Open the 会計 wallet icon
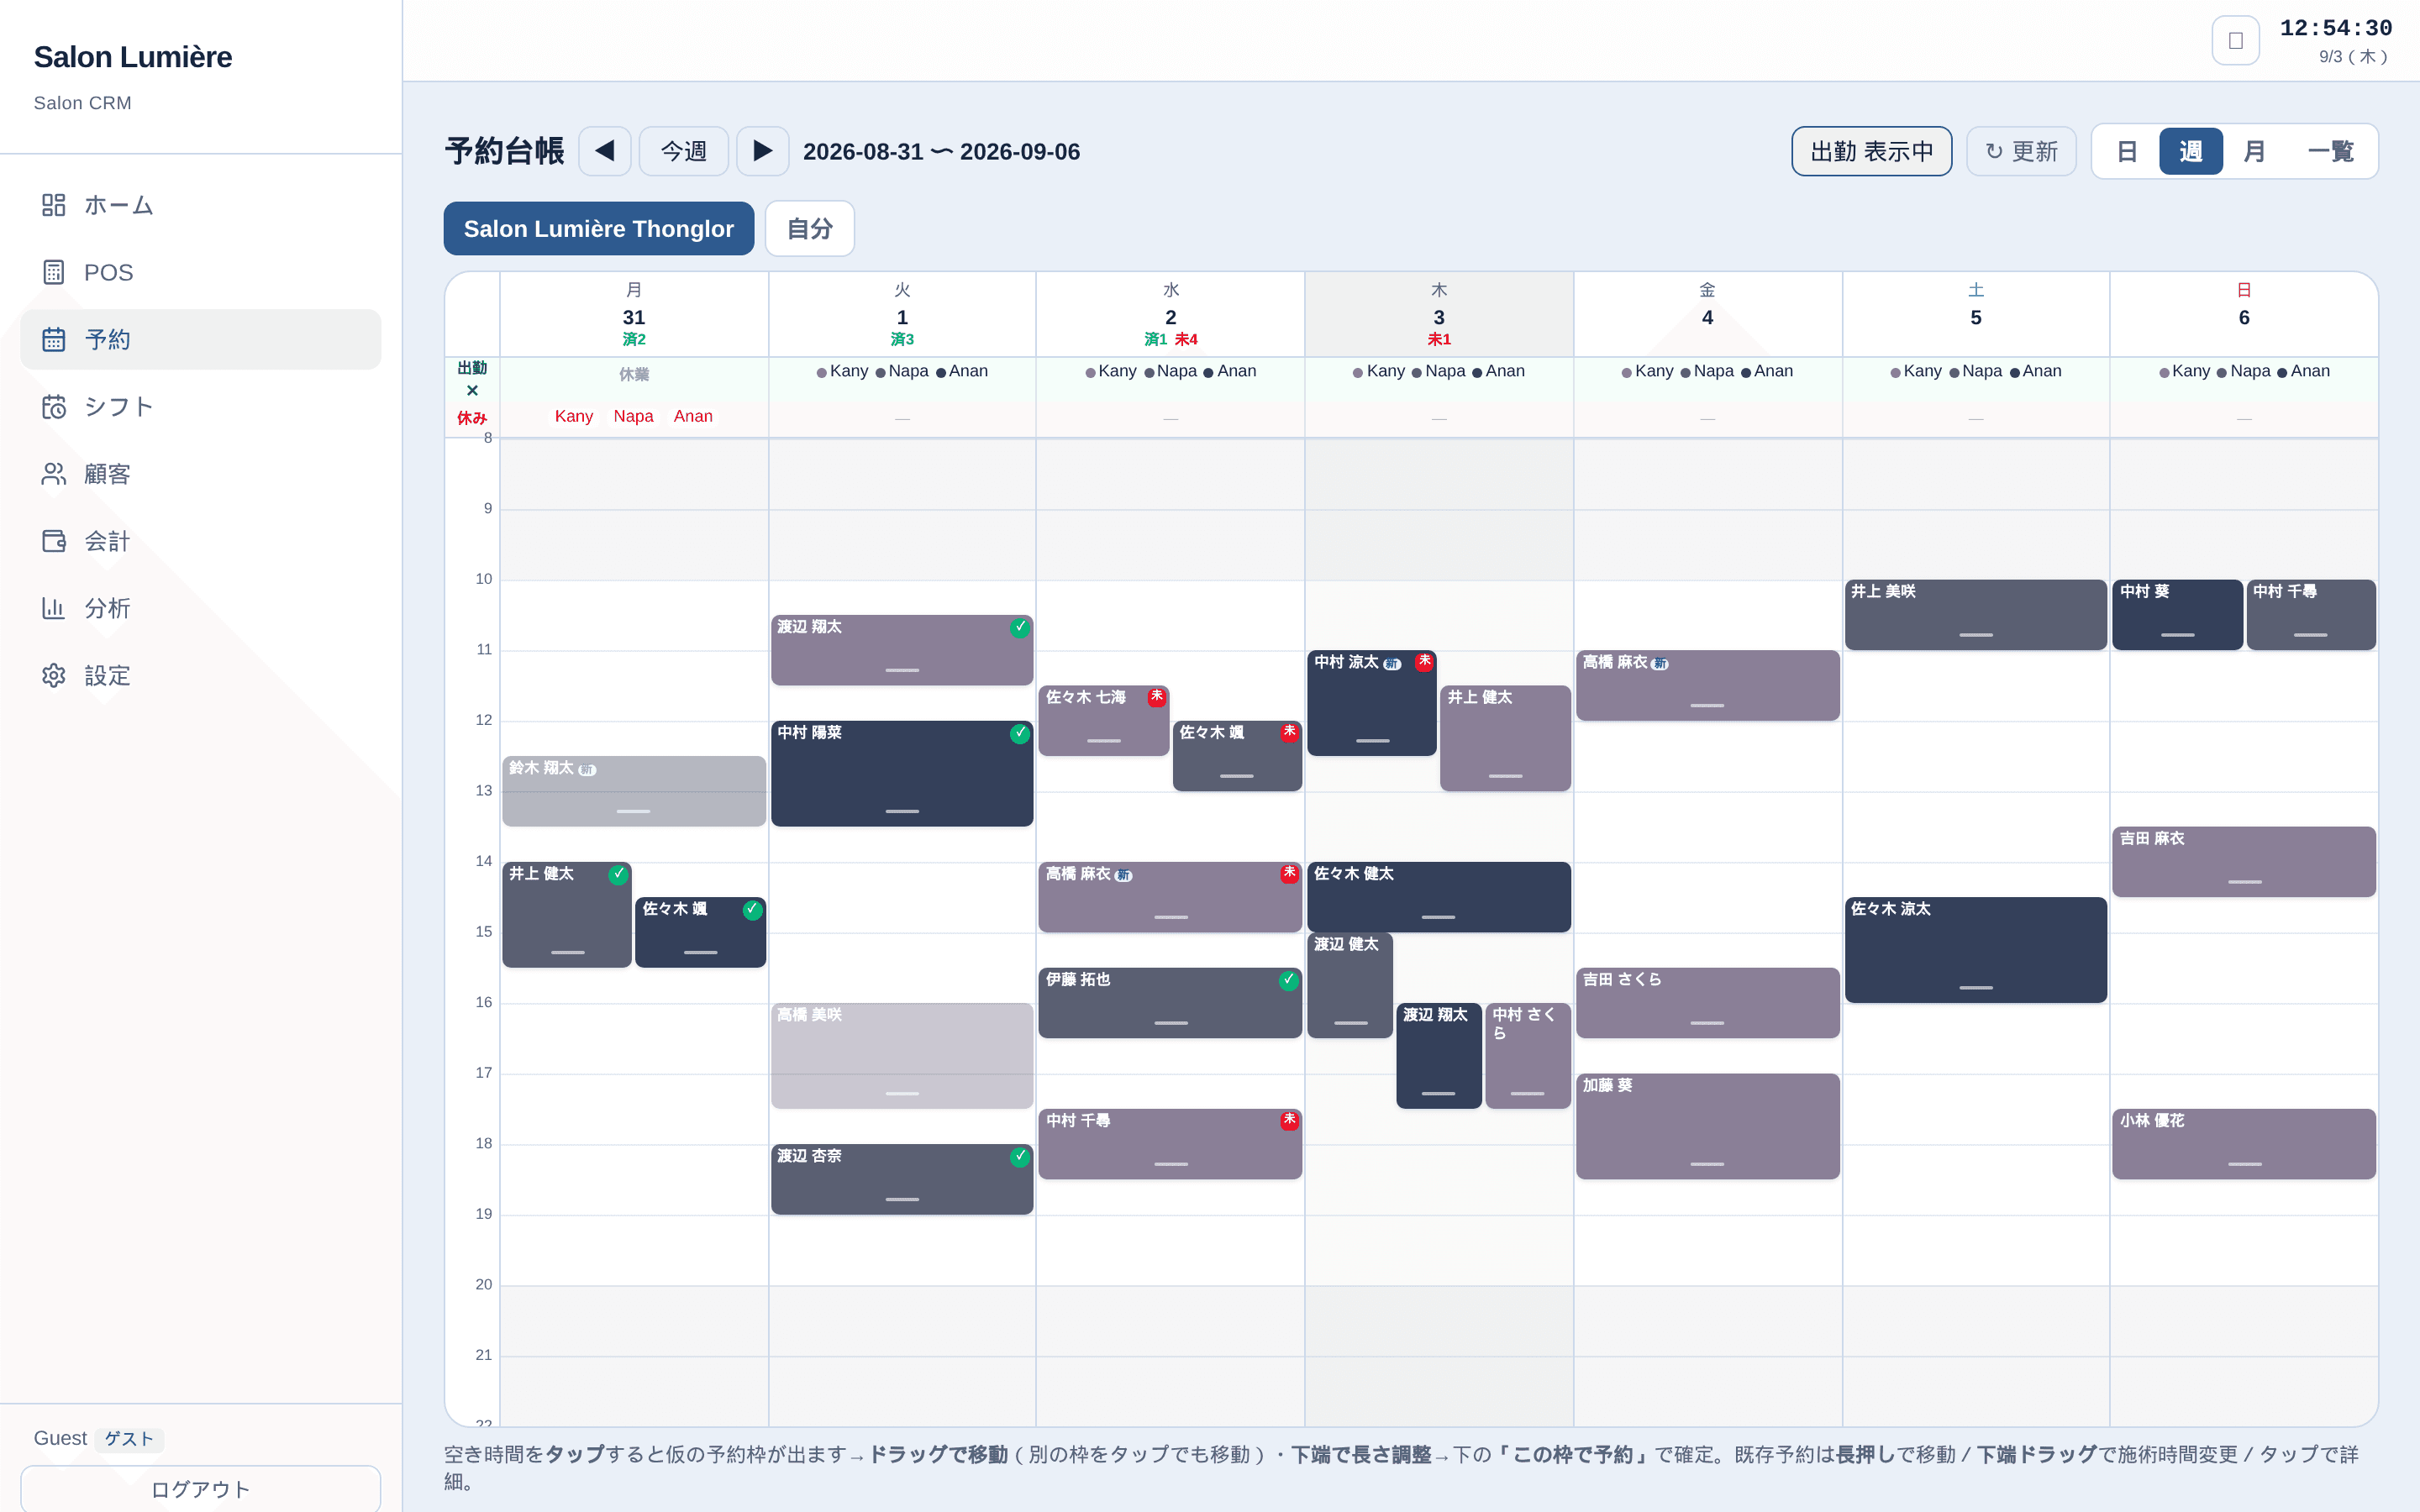This screenshot has width=2420, height=1512. click(54, 541)
